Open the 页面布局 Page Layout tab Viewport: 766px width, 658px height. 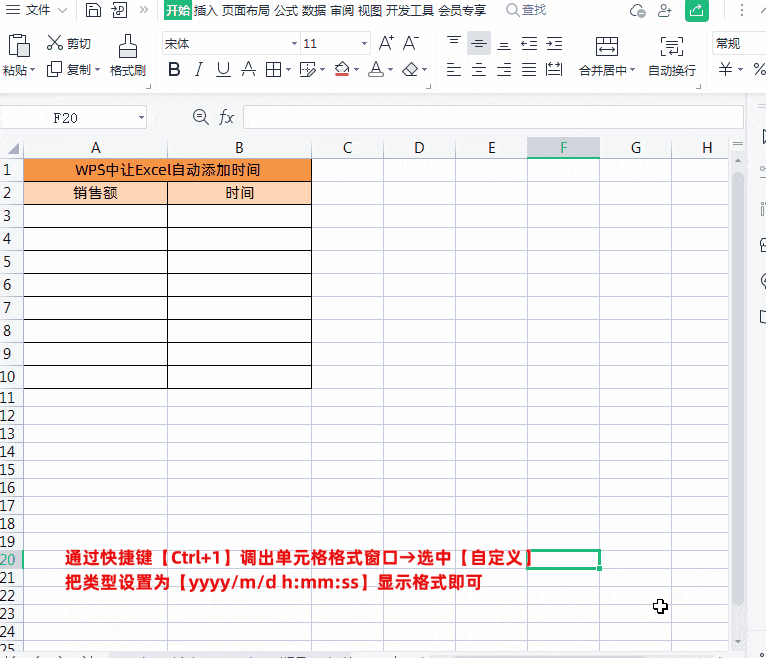246,10
